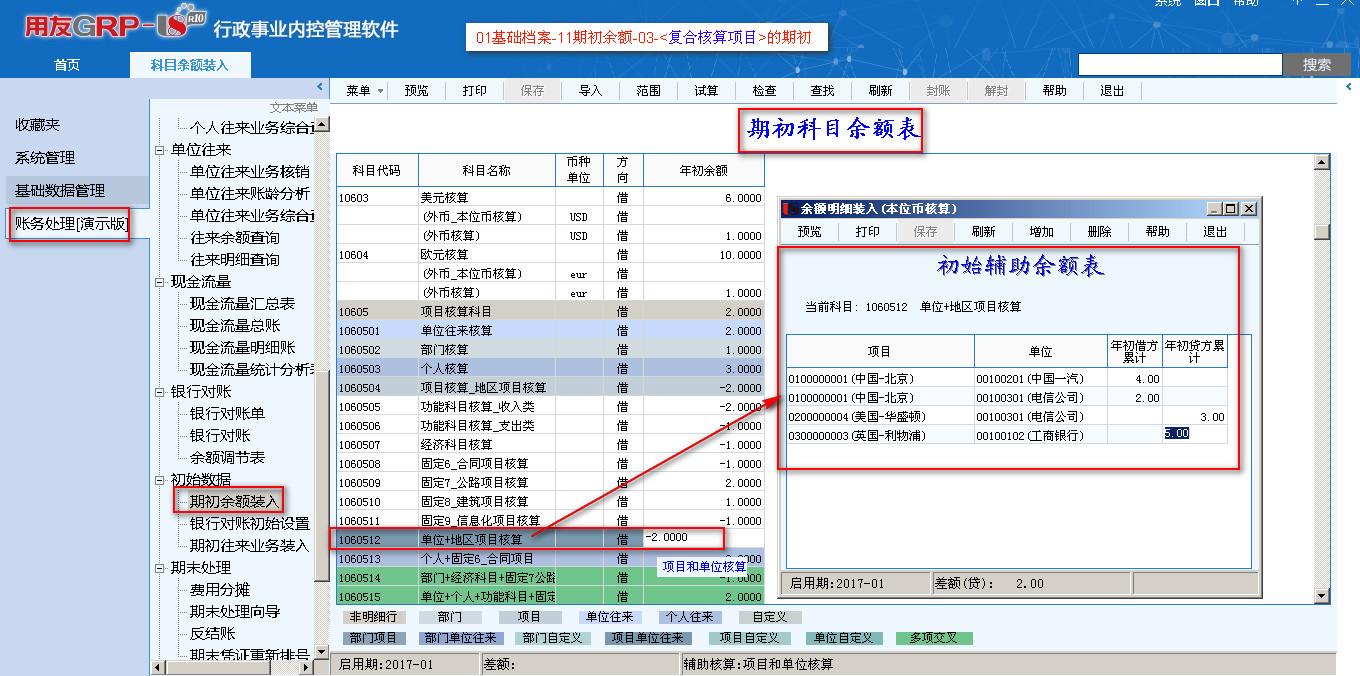Viewport: 1360px width, 676px height.
Task: Select row 1060513 个人+固定6_合同项目
Action: pos(475,559)
